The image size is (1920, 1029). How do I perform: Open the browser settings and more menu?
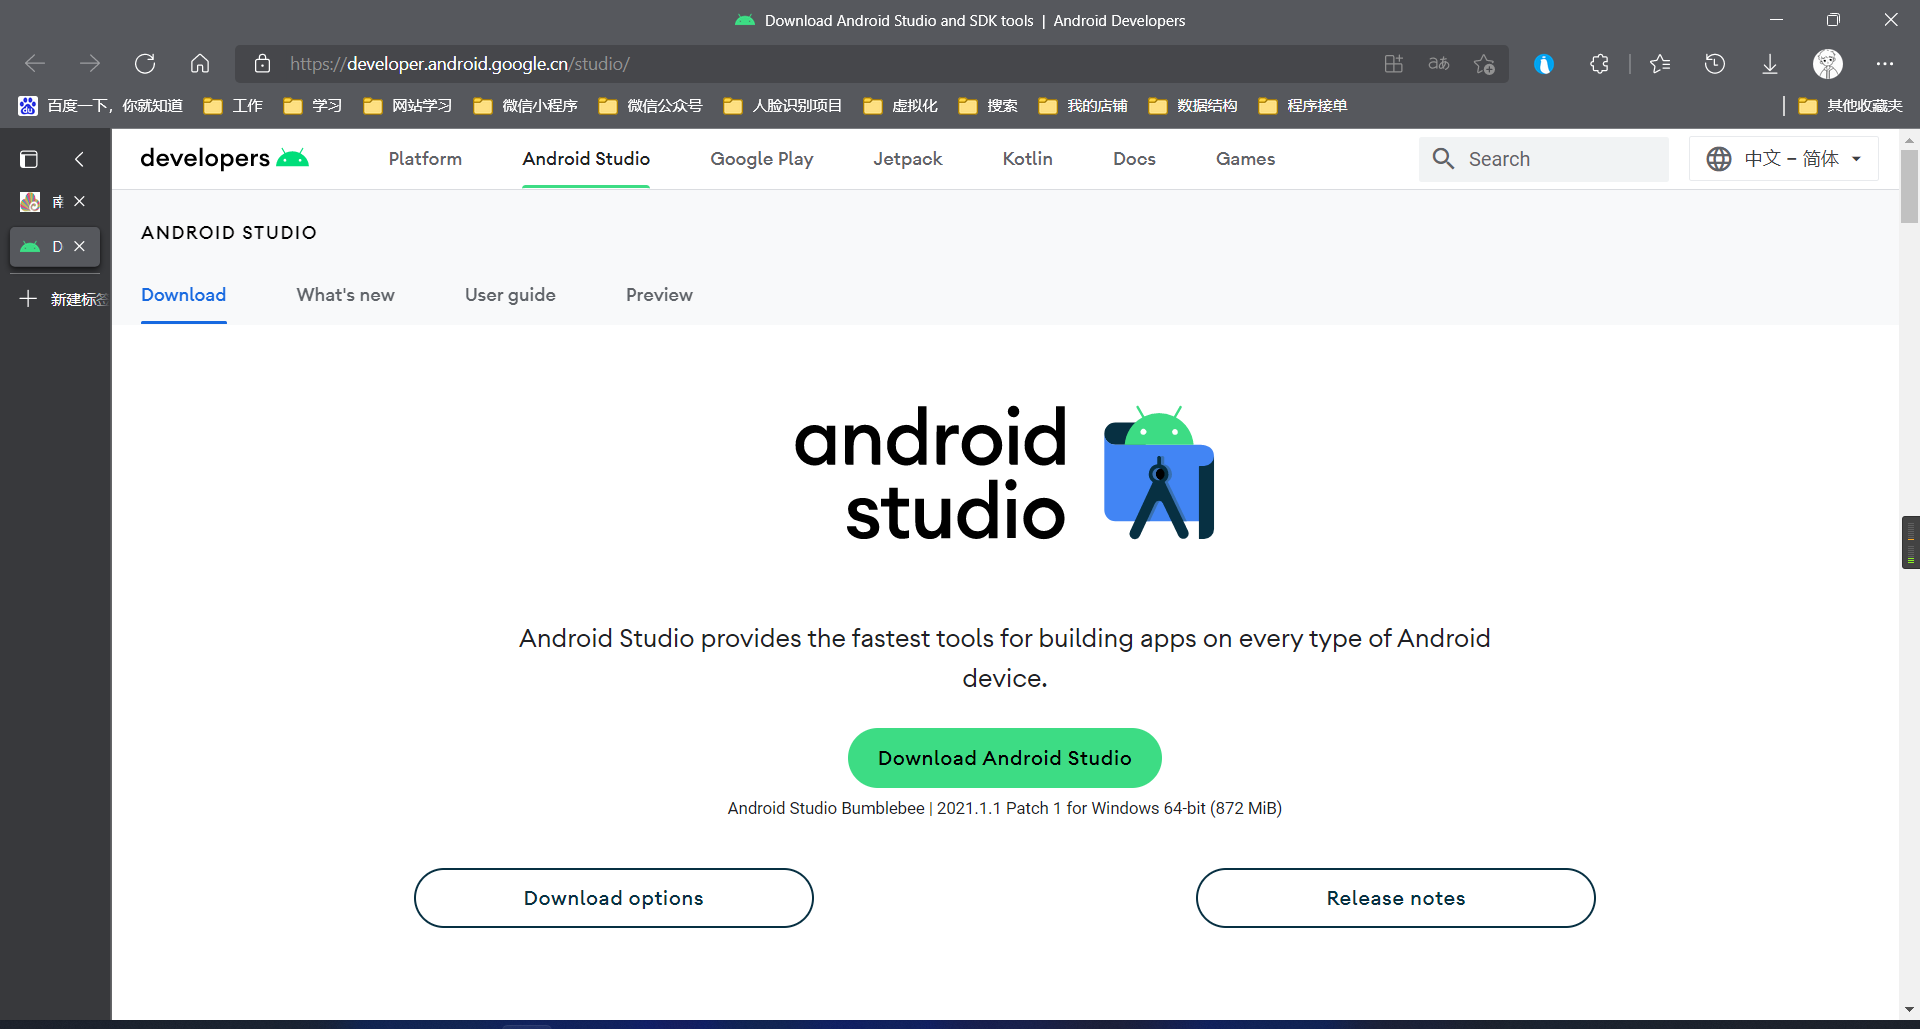(x=1885, y=64)
